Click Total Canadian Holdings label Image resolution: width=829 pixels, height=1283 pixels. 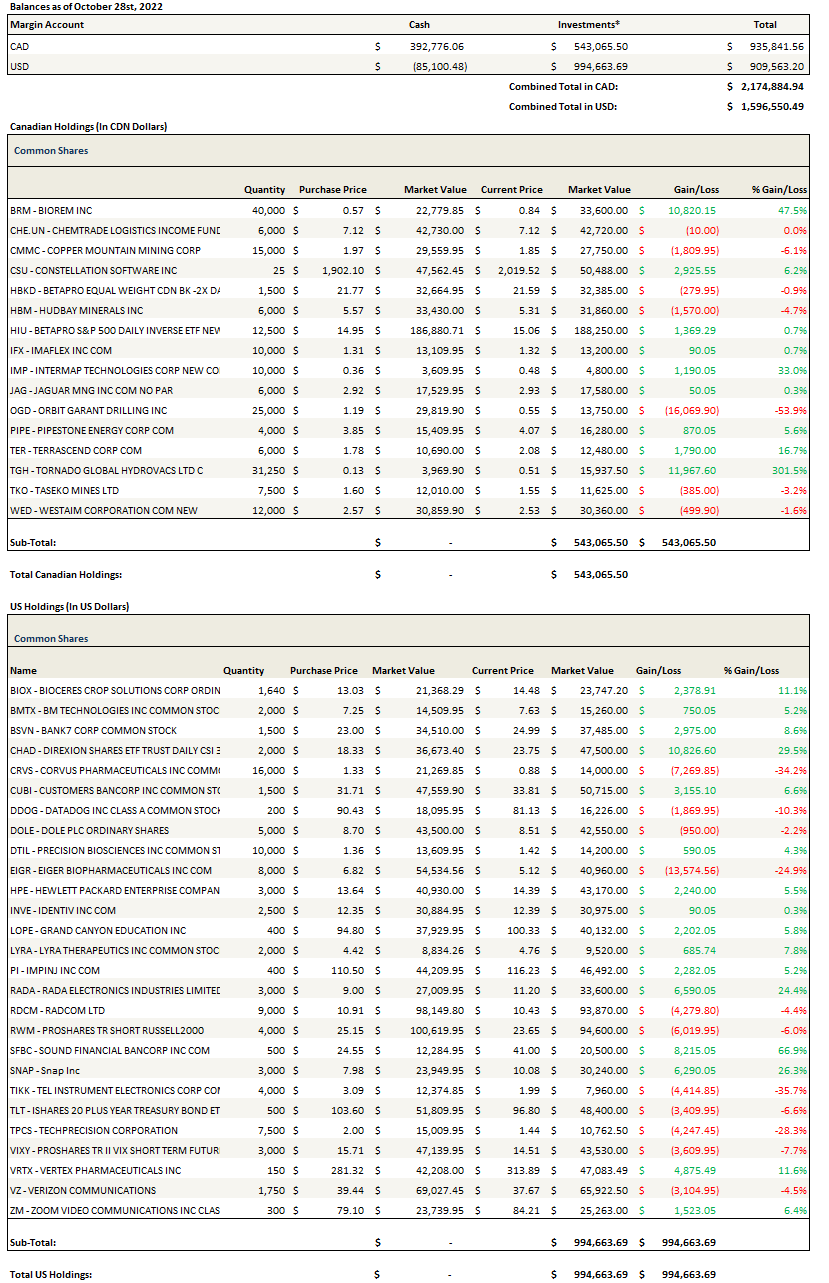pos(65,575)
